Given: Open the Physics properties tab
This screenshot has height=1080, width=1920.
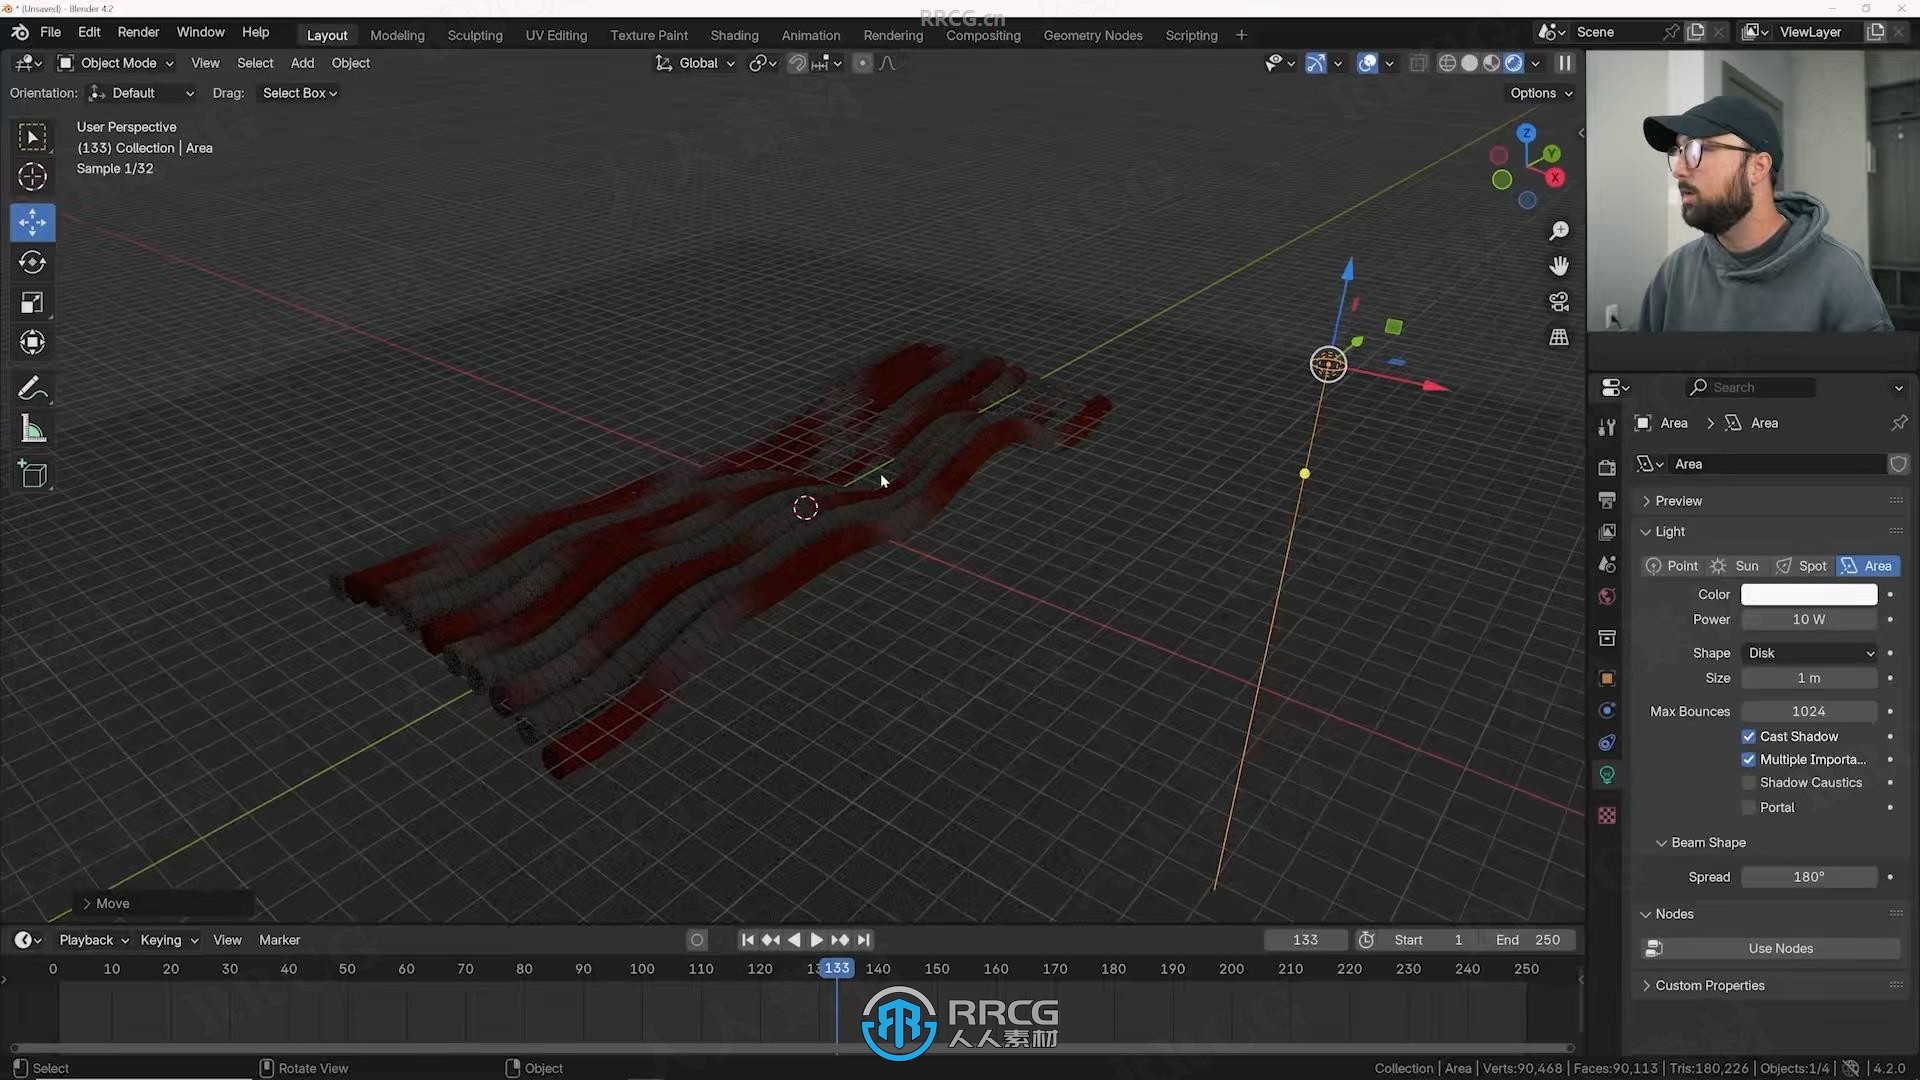Looking at the screenshot, I should point(1607,710).
